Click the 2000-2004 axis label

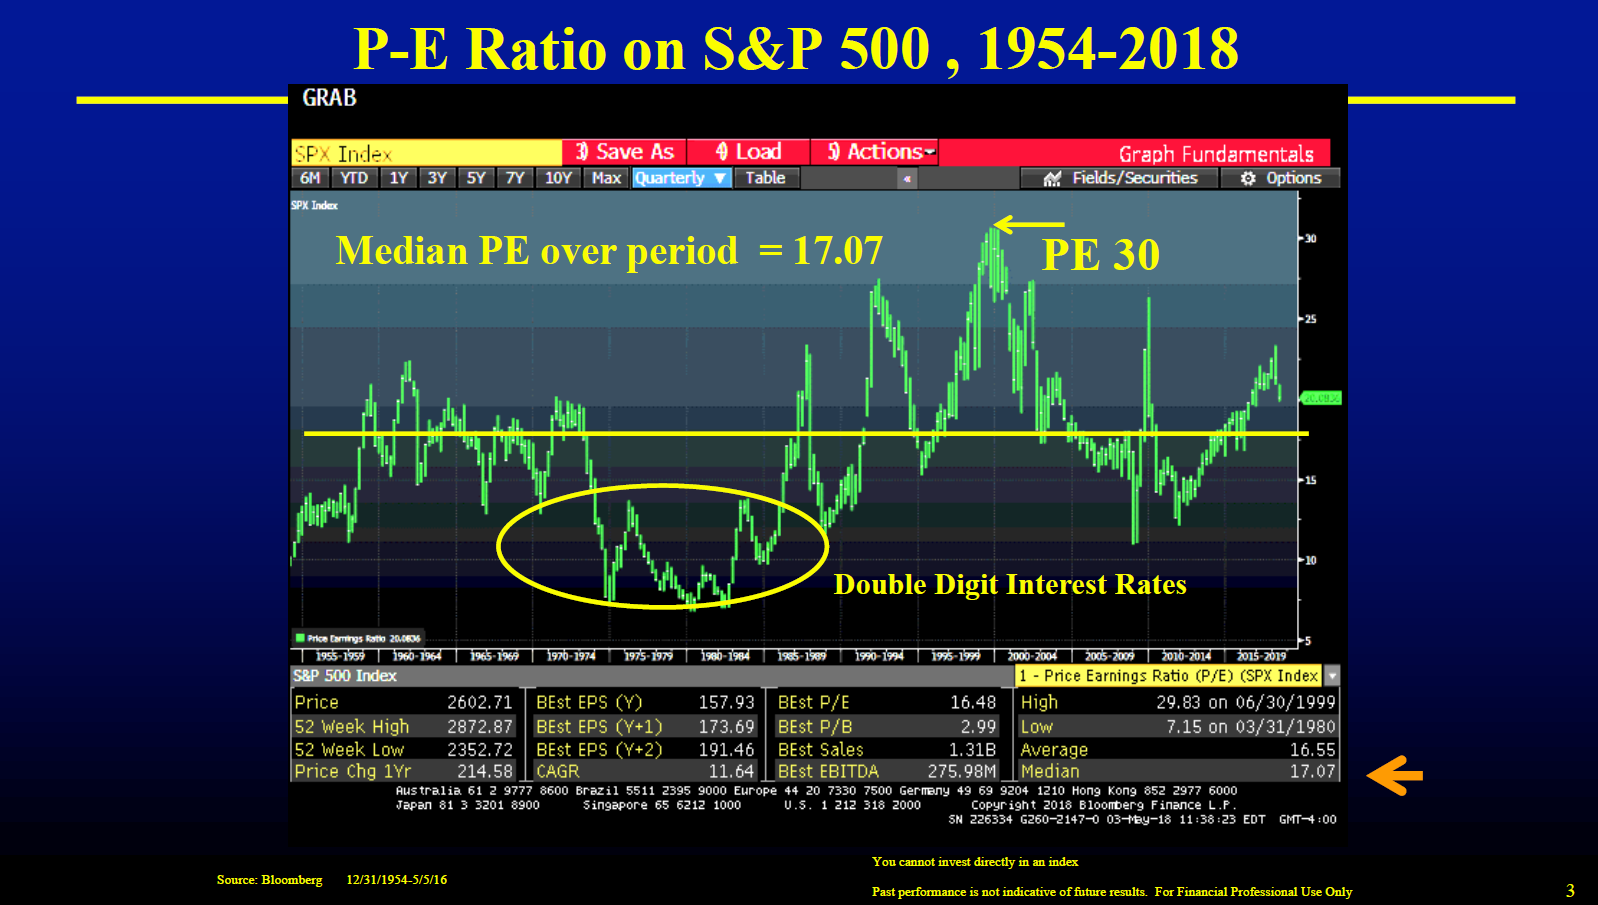pyautogui.click(x=1032, y=656)
